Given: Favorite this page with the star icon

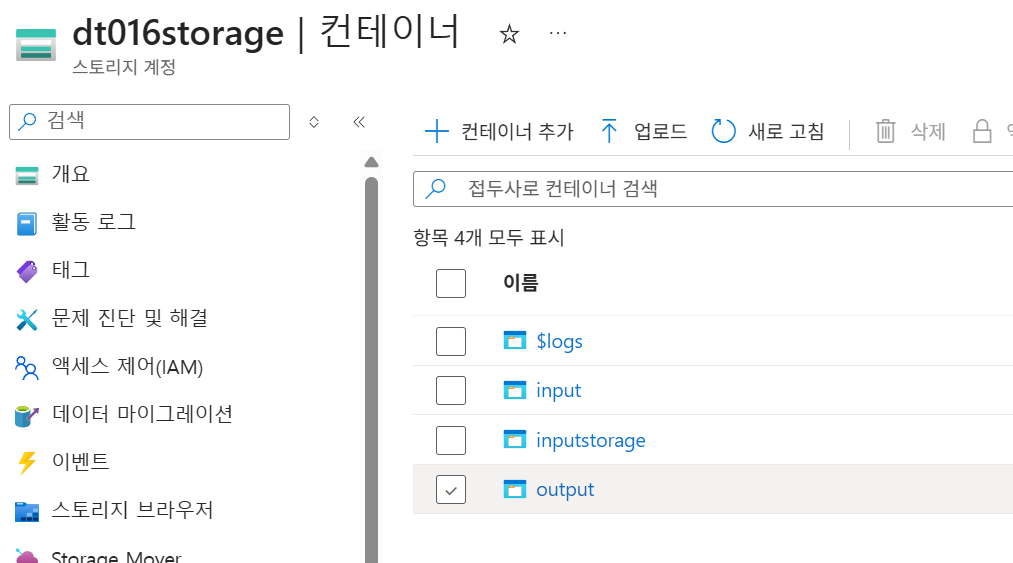Looking at the screenshot, I should pos(509,34).
